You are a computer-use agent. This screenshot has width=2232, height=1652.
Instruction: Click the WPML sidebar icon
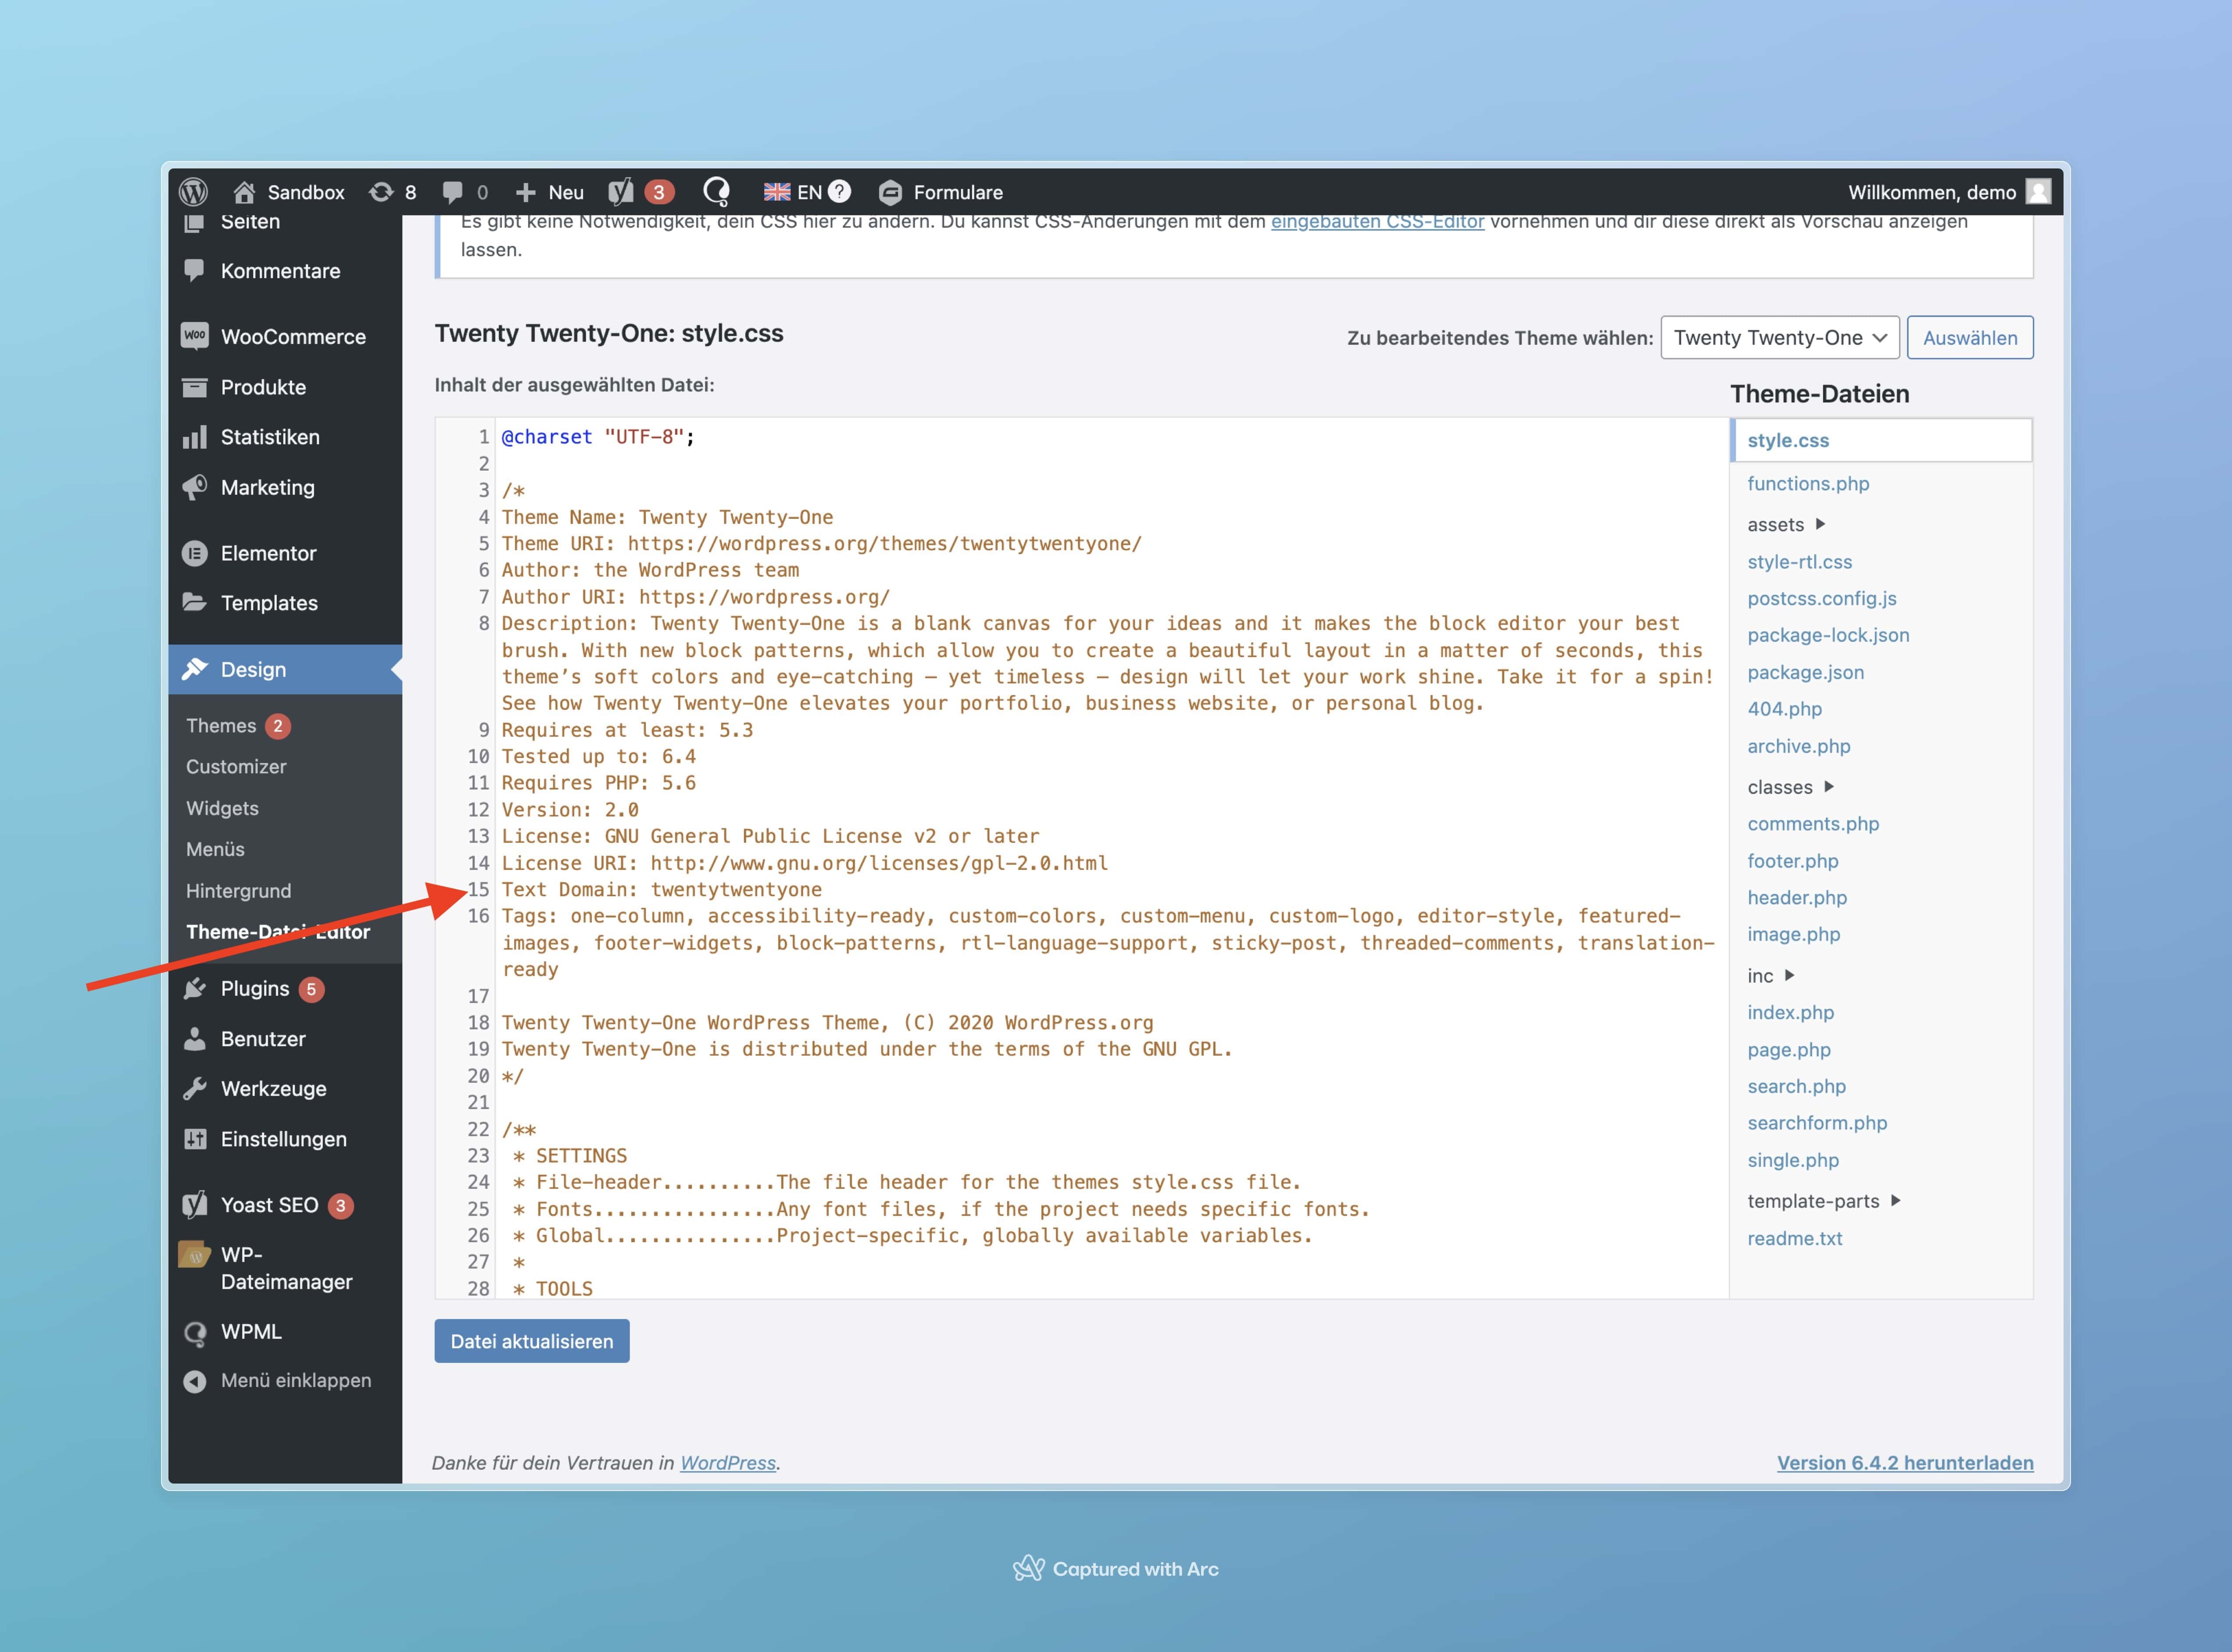195,1332
